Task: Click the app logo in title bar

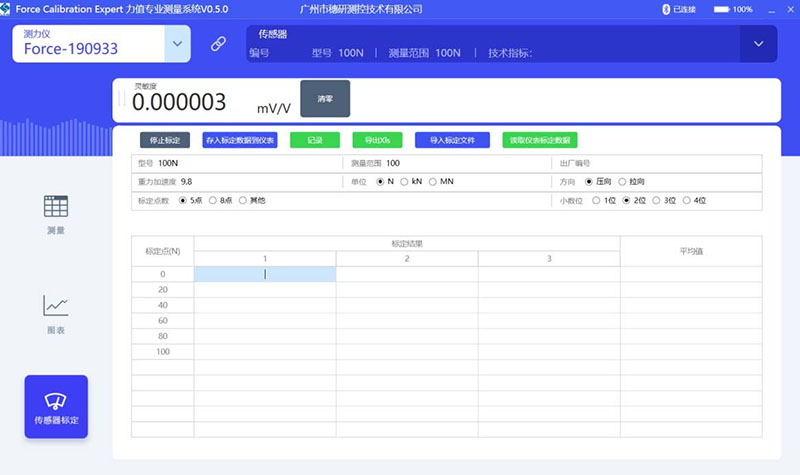Action: [x=5, y=9]
